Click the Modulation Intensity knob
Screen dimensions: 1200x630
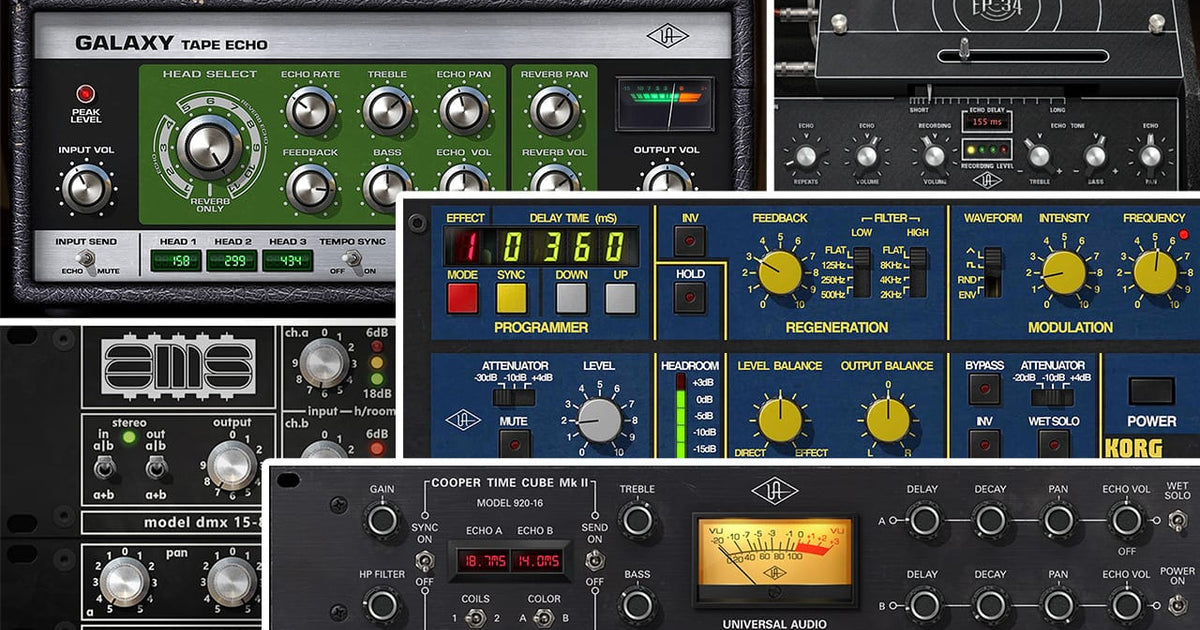coord(1063,272)
